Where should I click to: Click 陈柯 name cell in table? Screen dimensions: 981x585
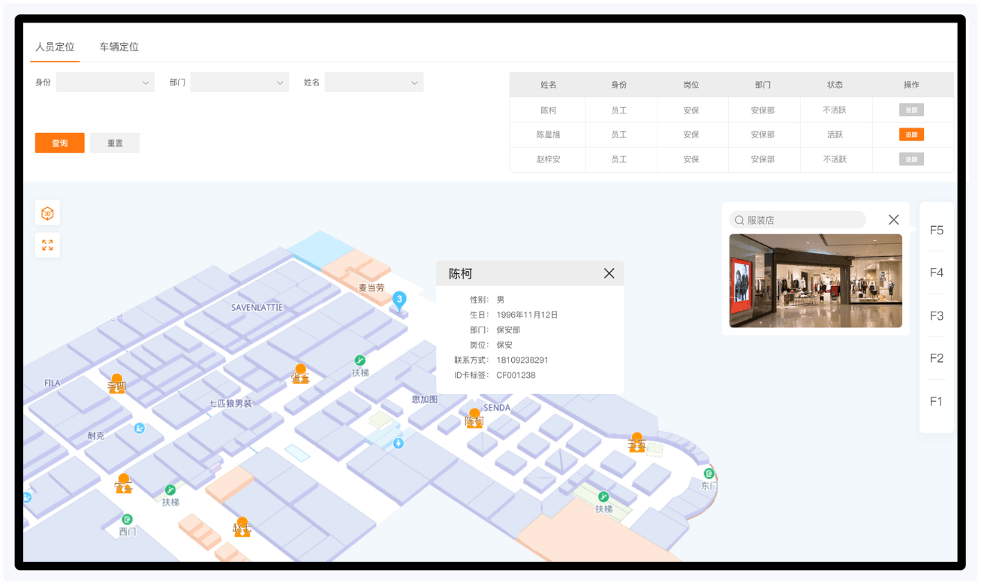coord(548,110)
